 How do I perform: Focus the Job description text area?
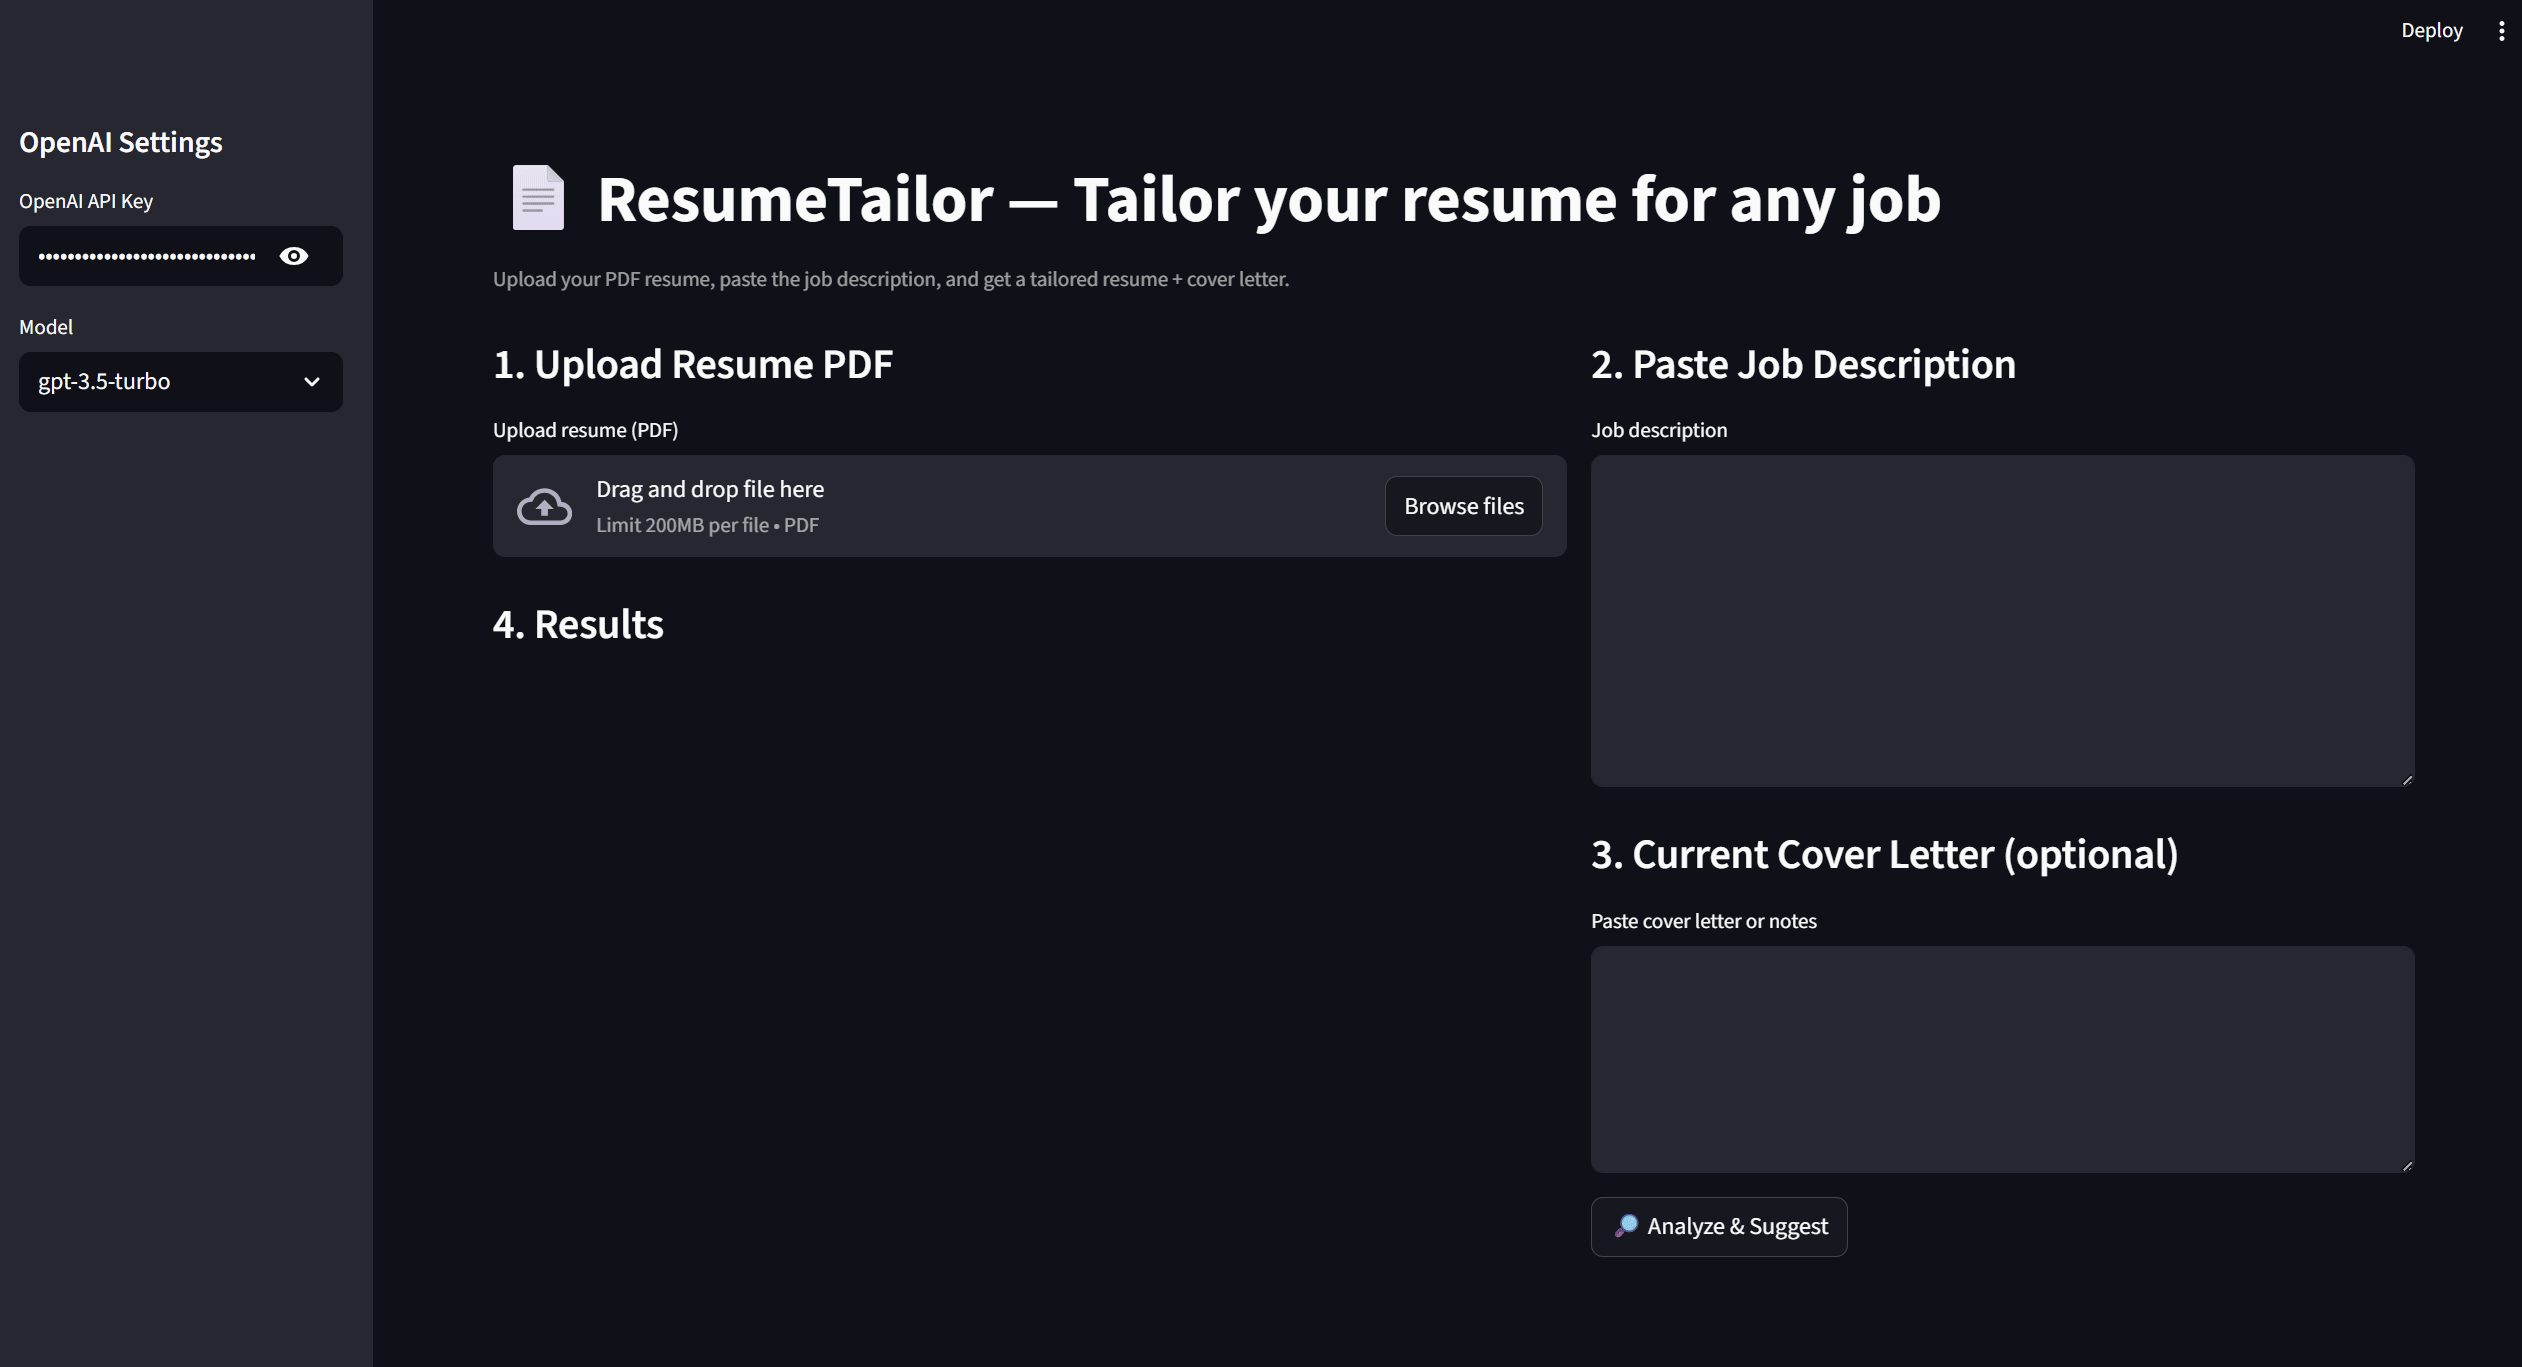point(2001,620)
